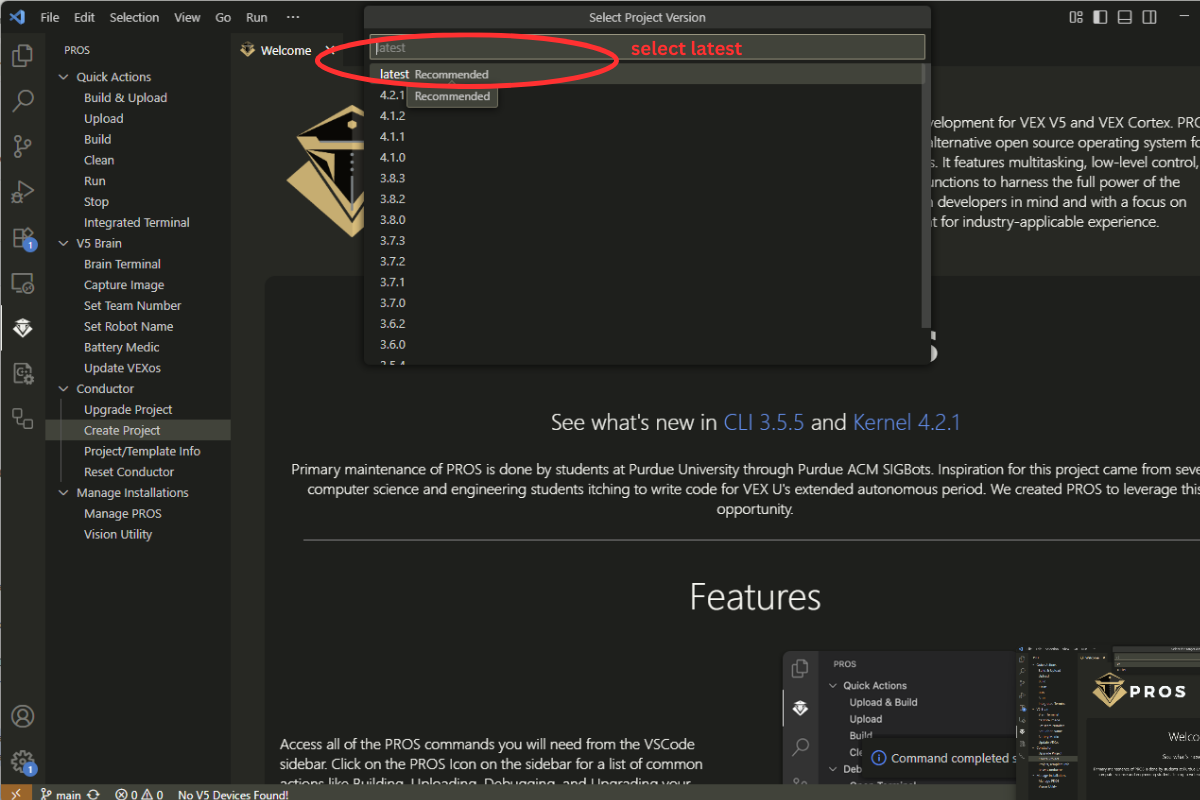Open the Extensions view icon
The image size is (1200, 800).
pos(22,238)
